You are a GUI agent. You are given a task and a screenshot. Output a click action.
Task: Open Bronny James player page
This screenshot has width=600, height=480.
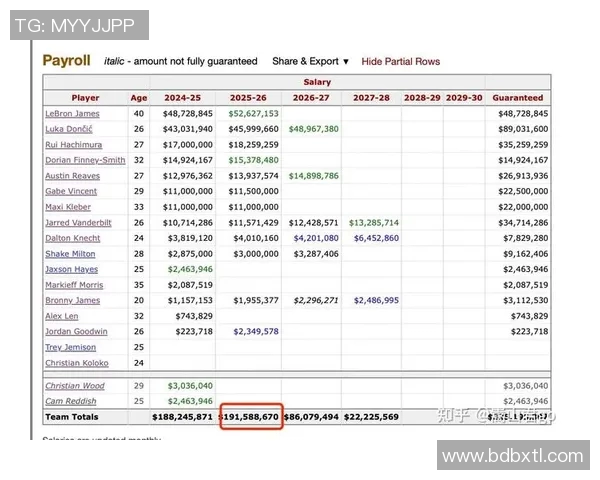(x=72, y=300)
